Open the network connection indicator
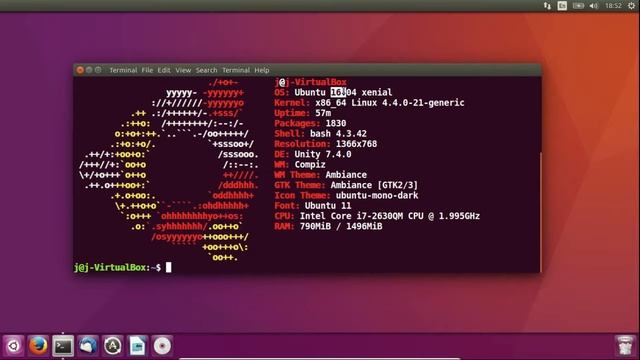Viewport: 640px width, 360px height. coord(547,6)
